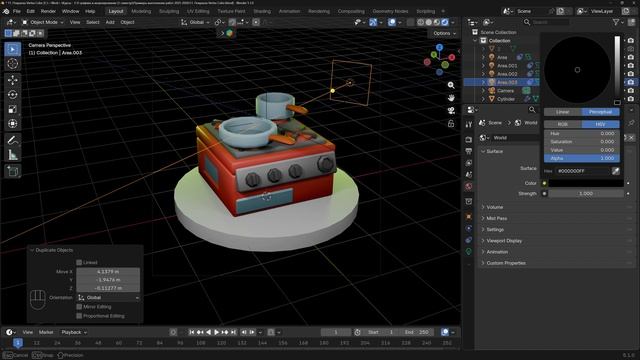Select the Scale tool
The image size is (640, 360).
[13, 109]
